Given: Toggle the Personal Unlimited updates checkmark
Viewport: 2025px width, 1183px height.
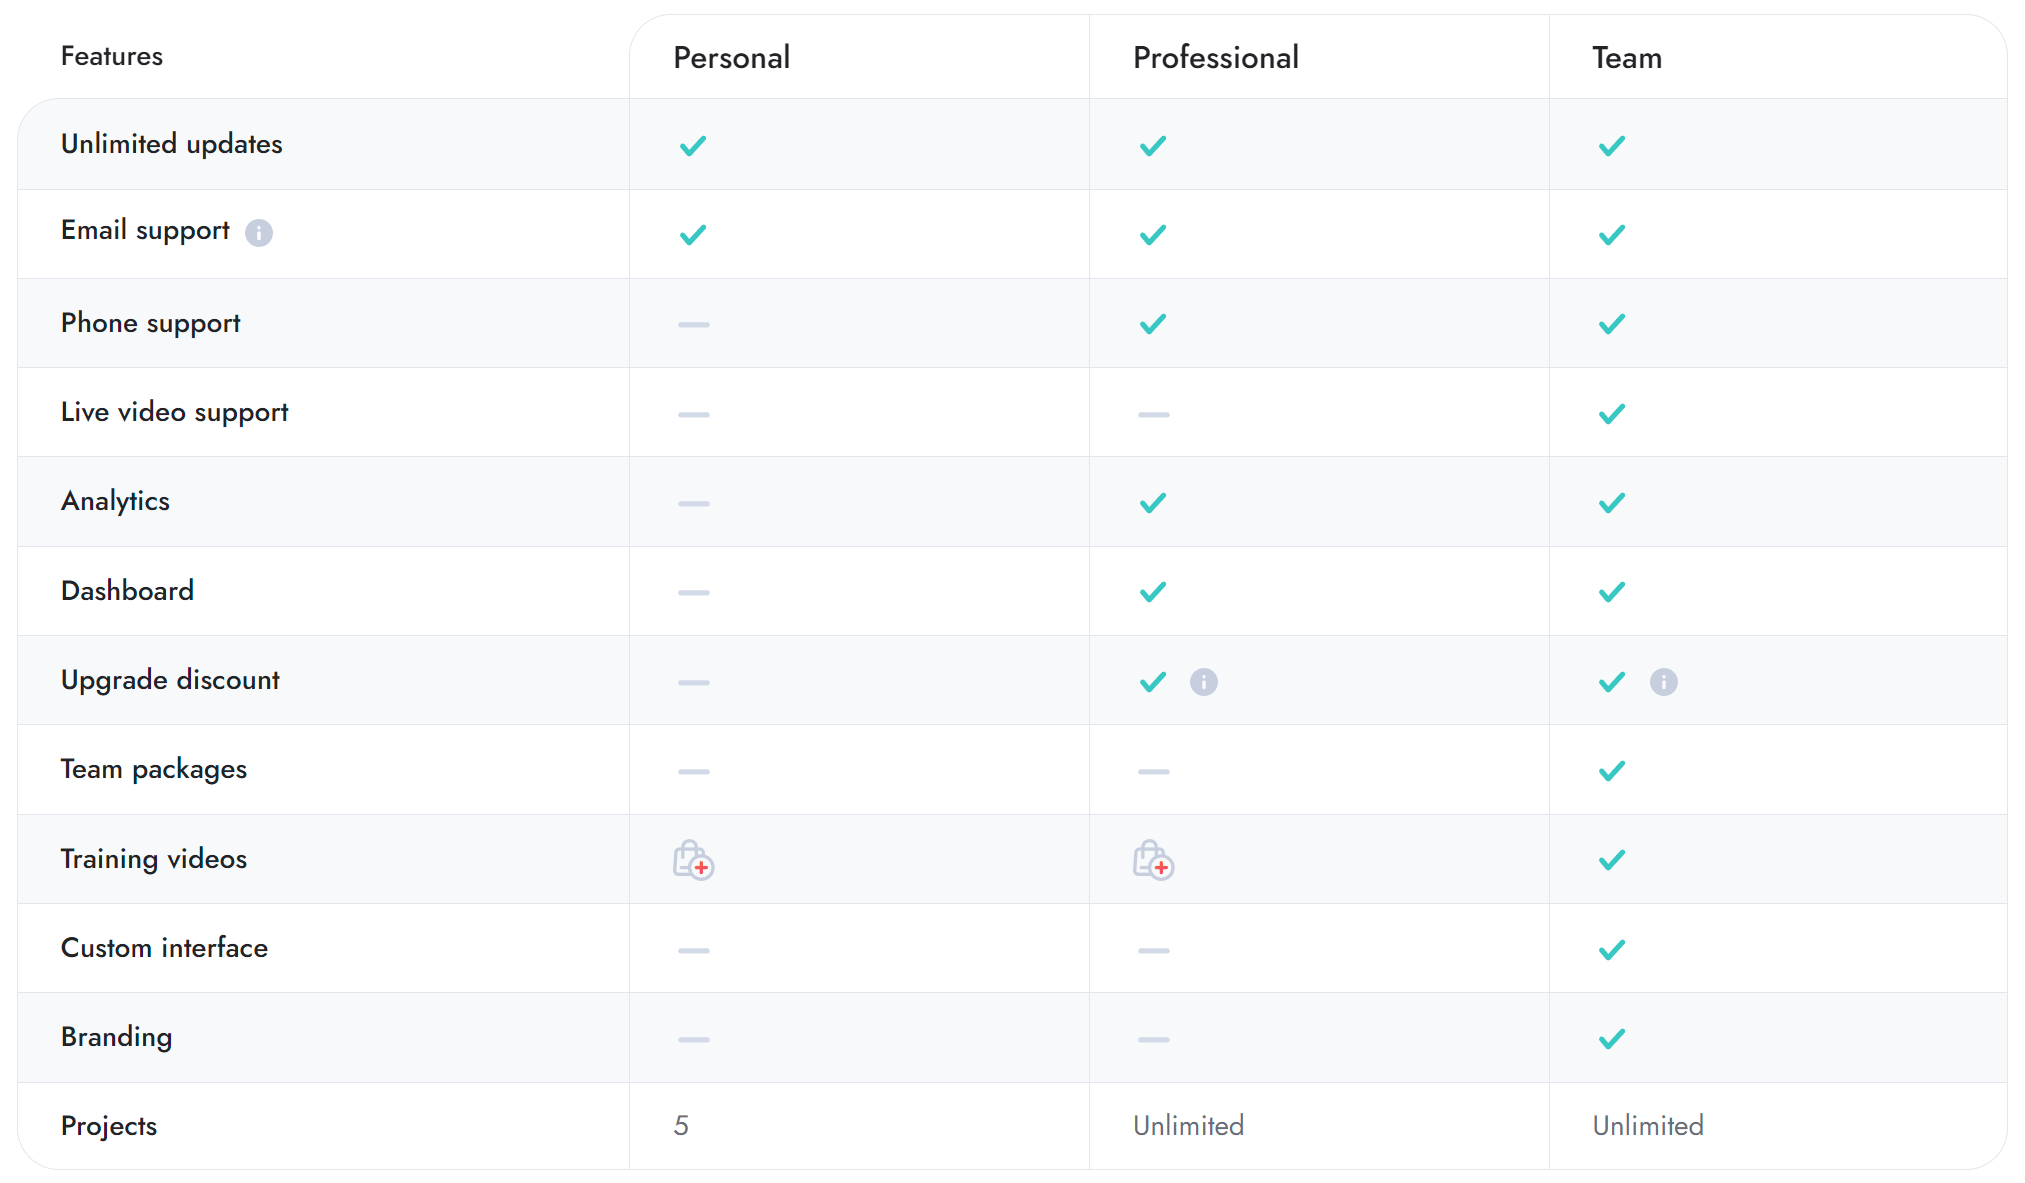Looking at the screenshot, I should 693,145.
